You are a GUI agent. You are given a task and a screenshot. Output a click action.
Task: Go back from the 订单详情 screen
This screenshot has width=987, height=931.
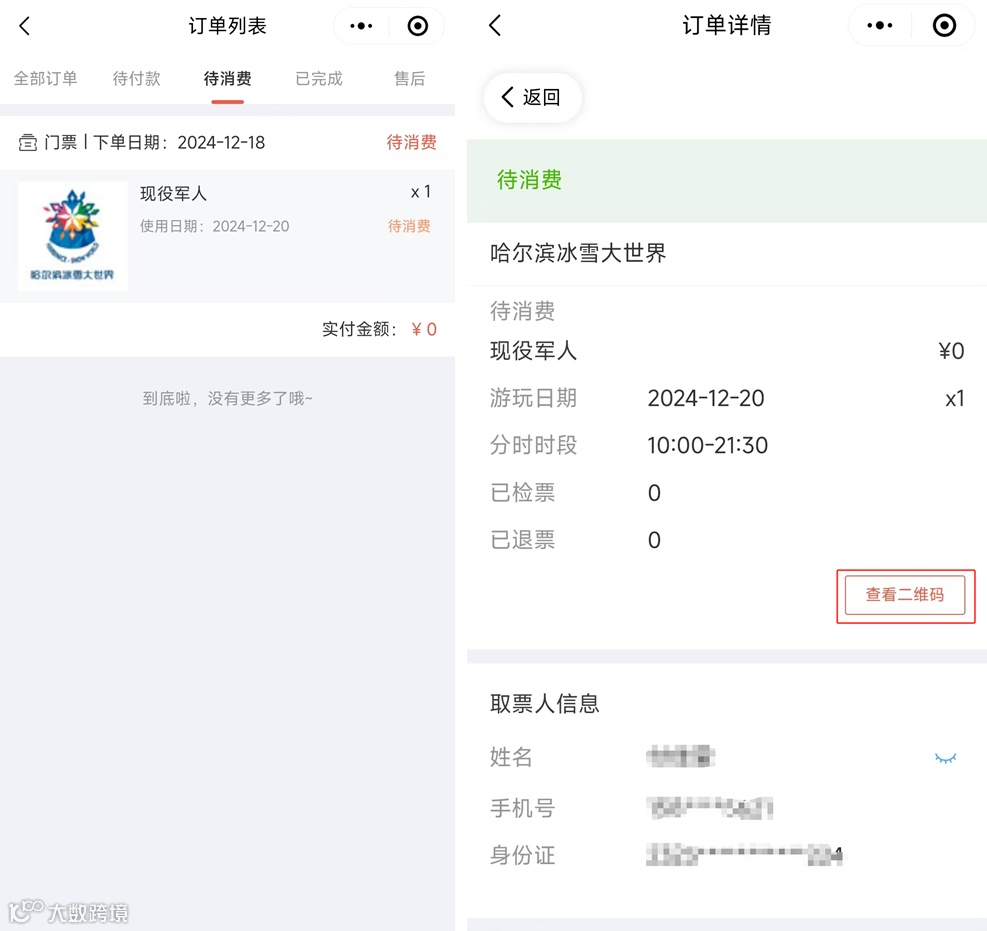pyautogui.click(x=495, y=26)
